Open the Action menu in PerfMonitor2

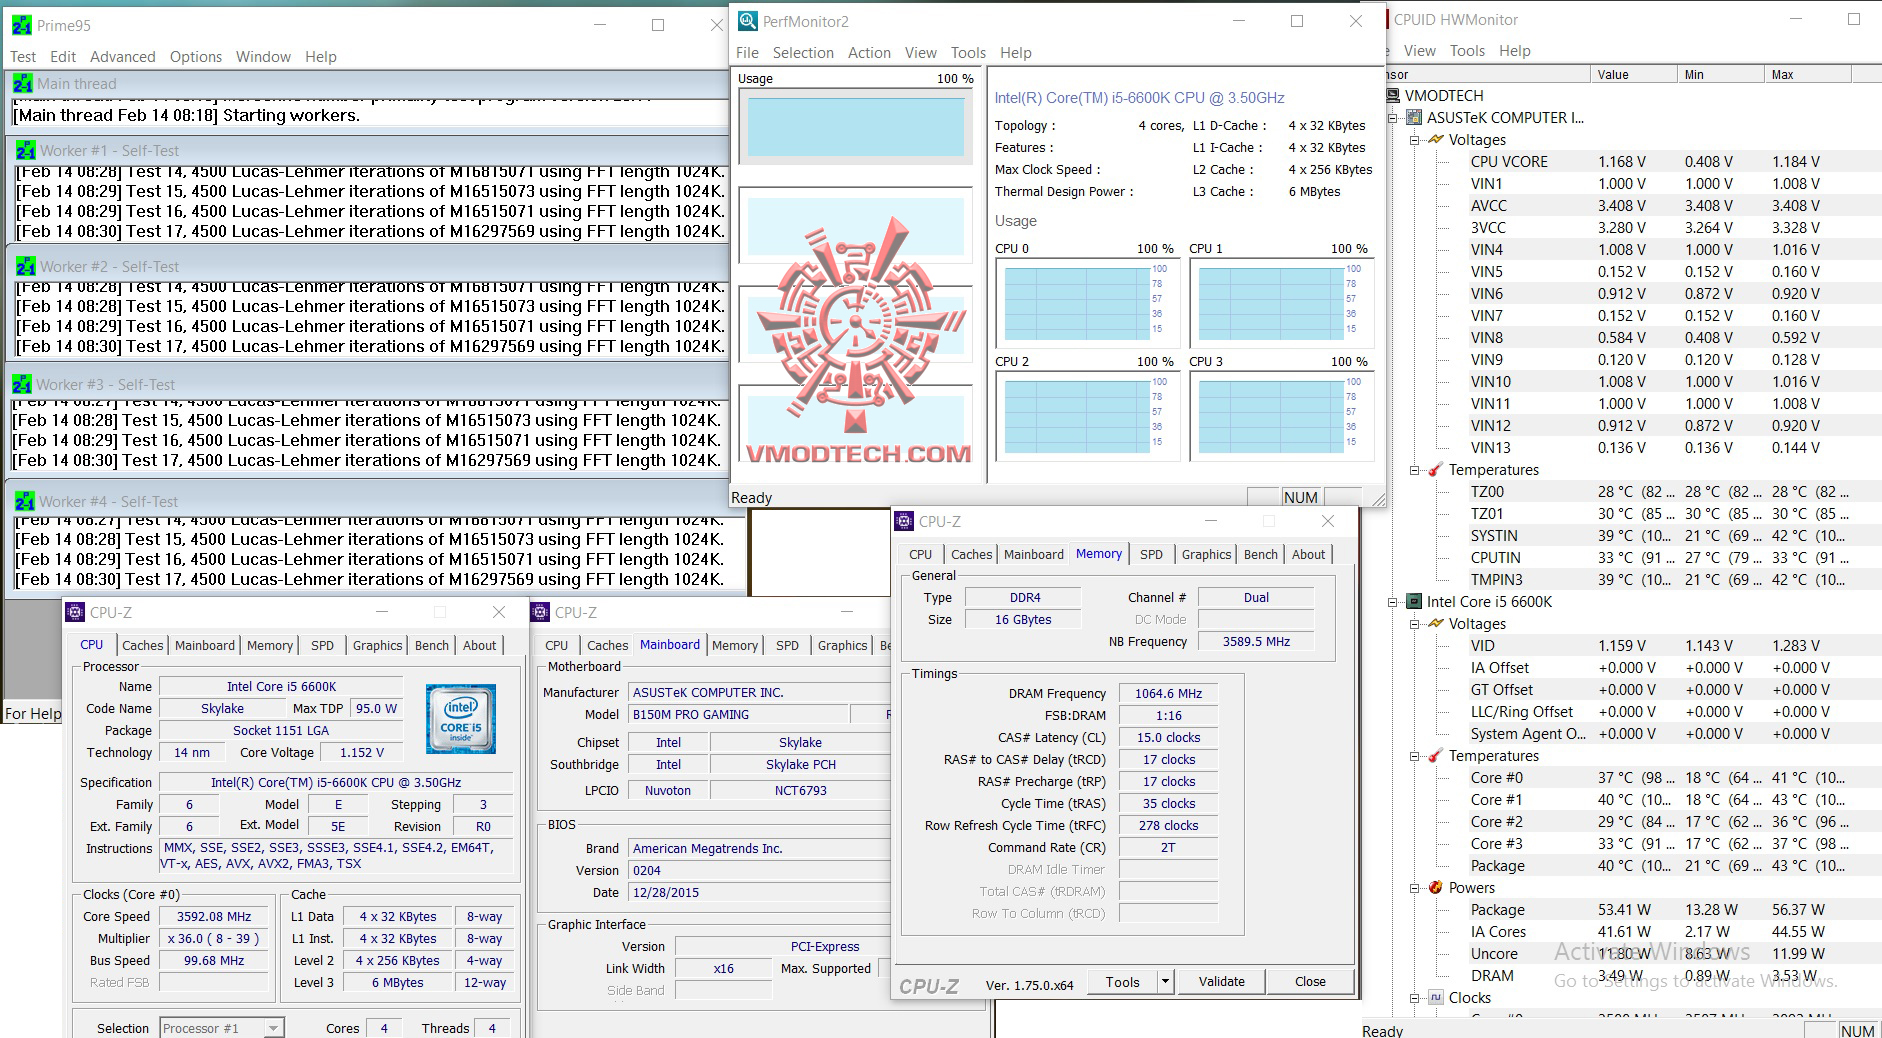869,53
